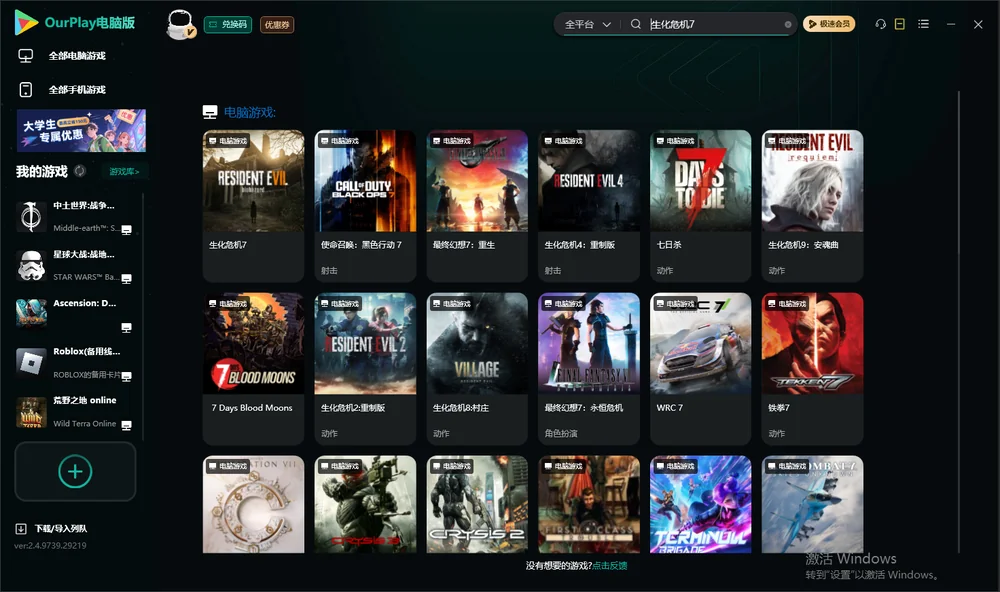Open the user avatar profile
1000x592 pixels.
tap(180, 24)
